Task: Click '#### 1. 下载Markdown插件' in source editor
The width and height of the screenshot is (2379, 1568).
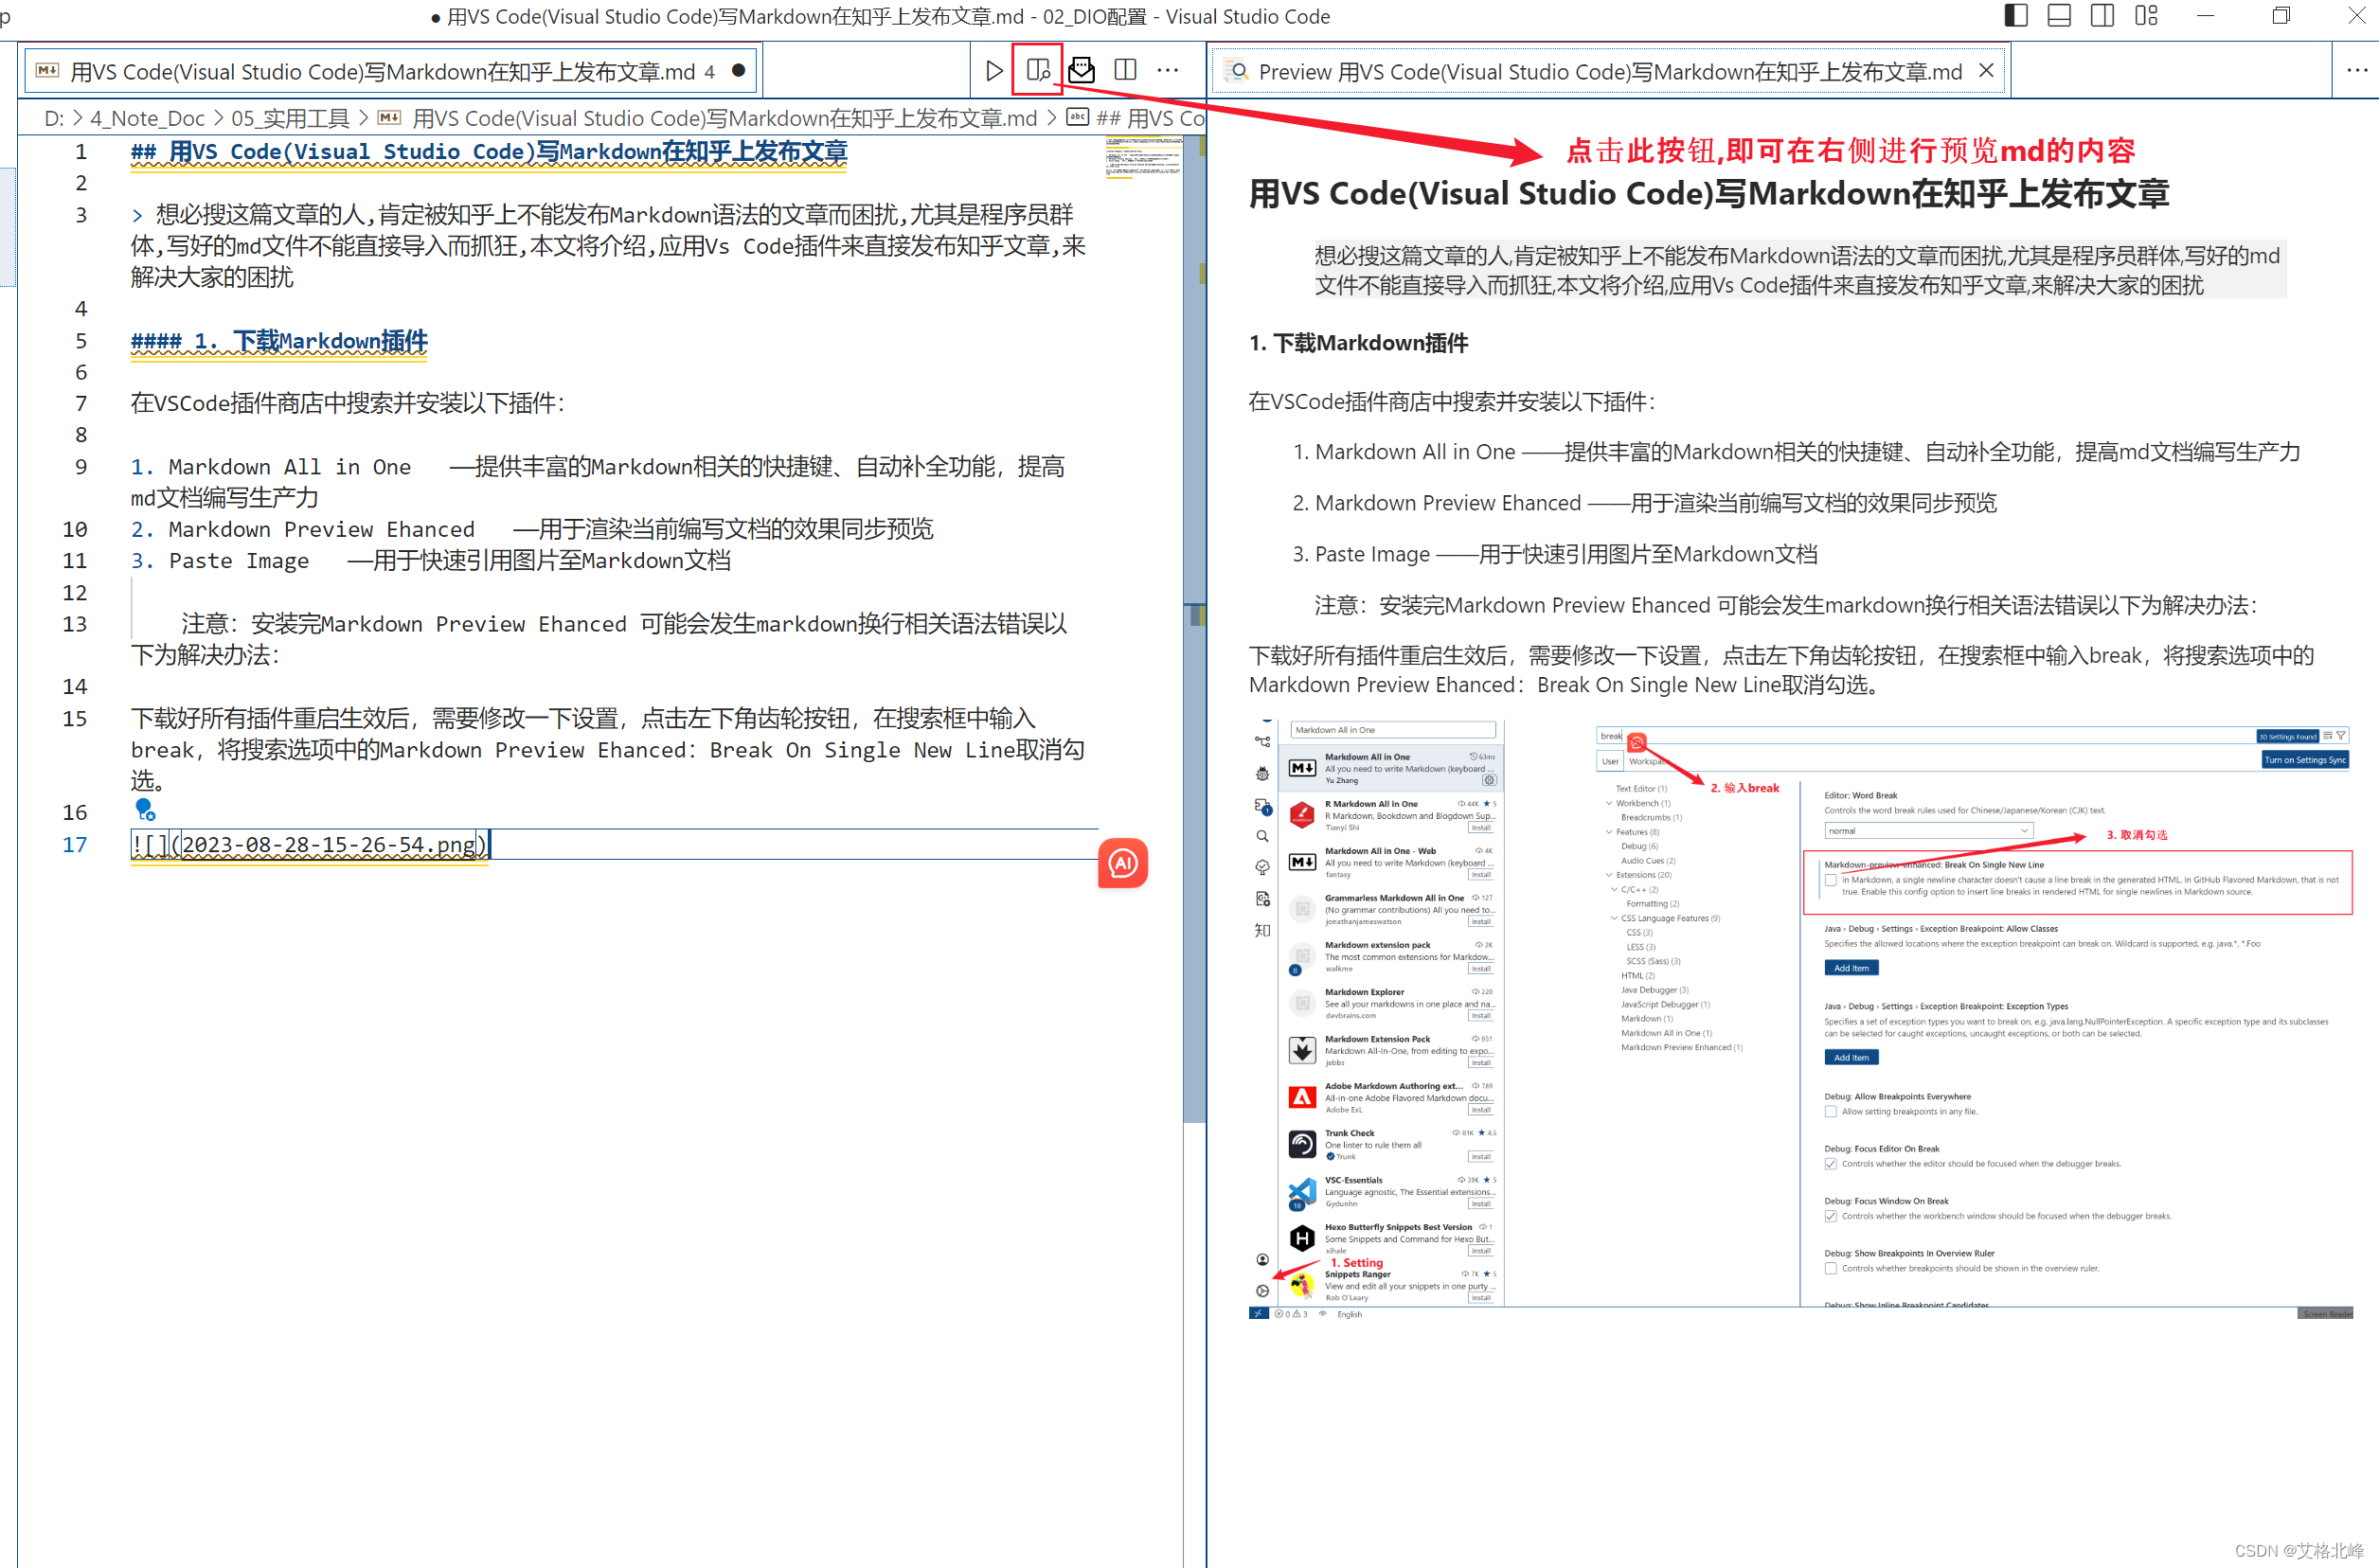Action: pyautogui.click(x=279, y=341)
